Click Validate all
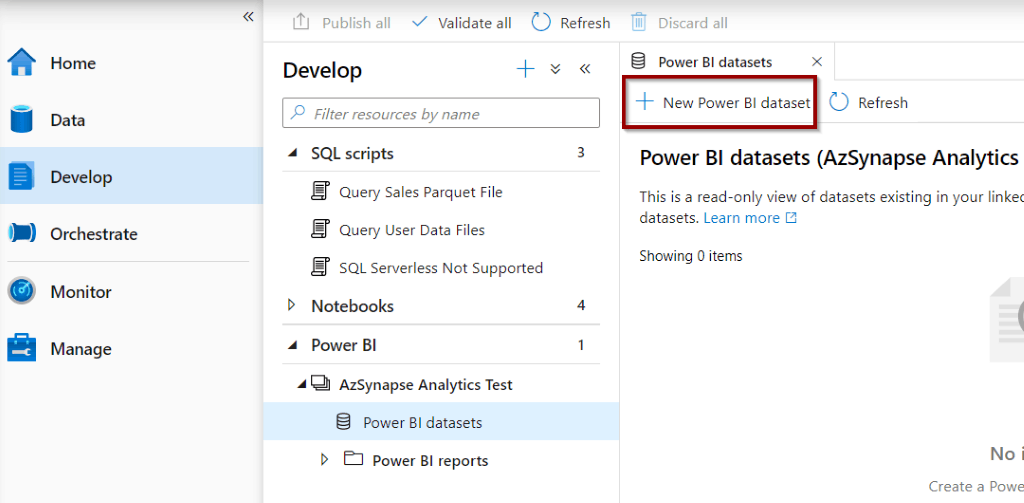 pos(462,23)
